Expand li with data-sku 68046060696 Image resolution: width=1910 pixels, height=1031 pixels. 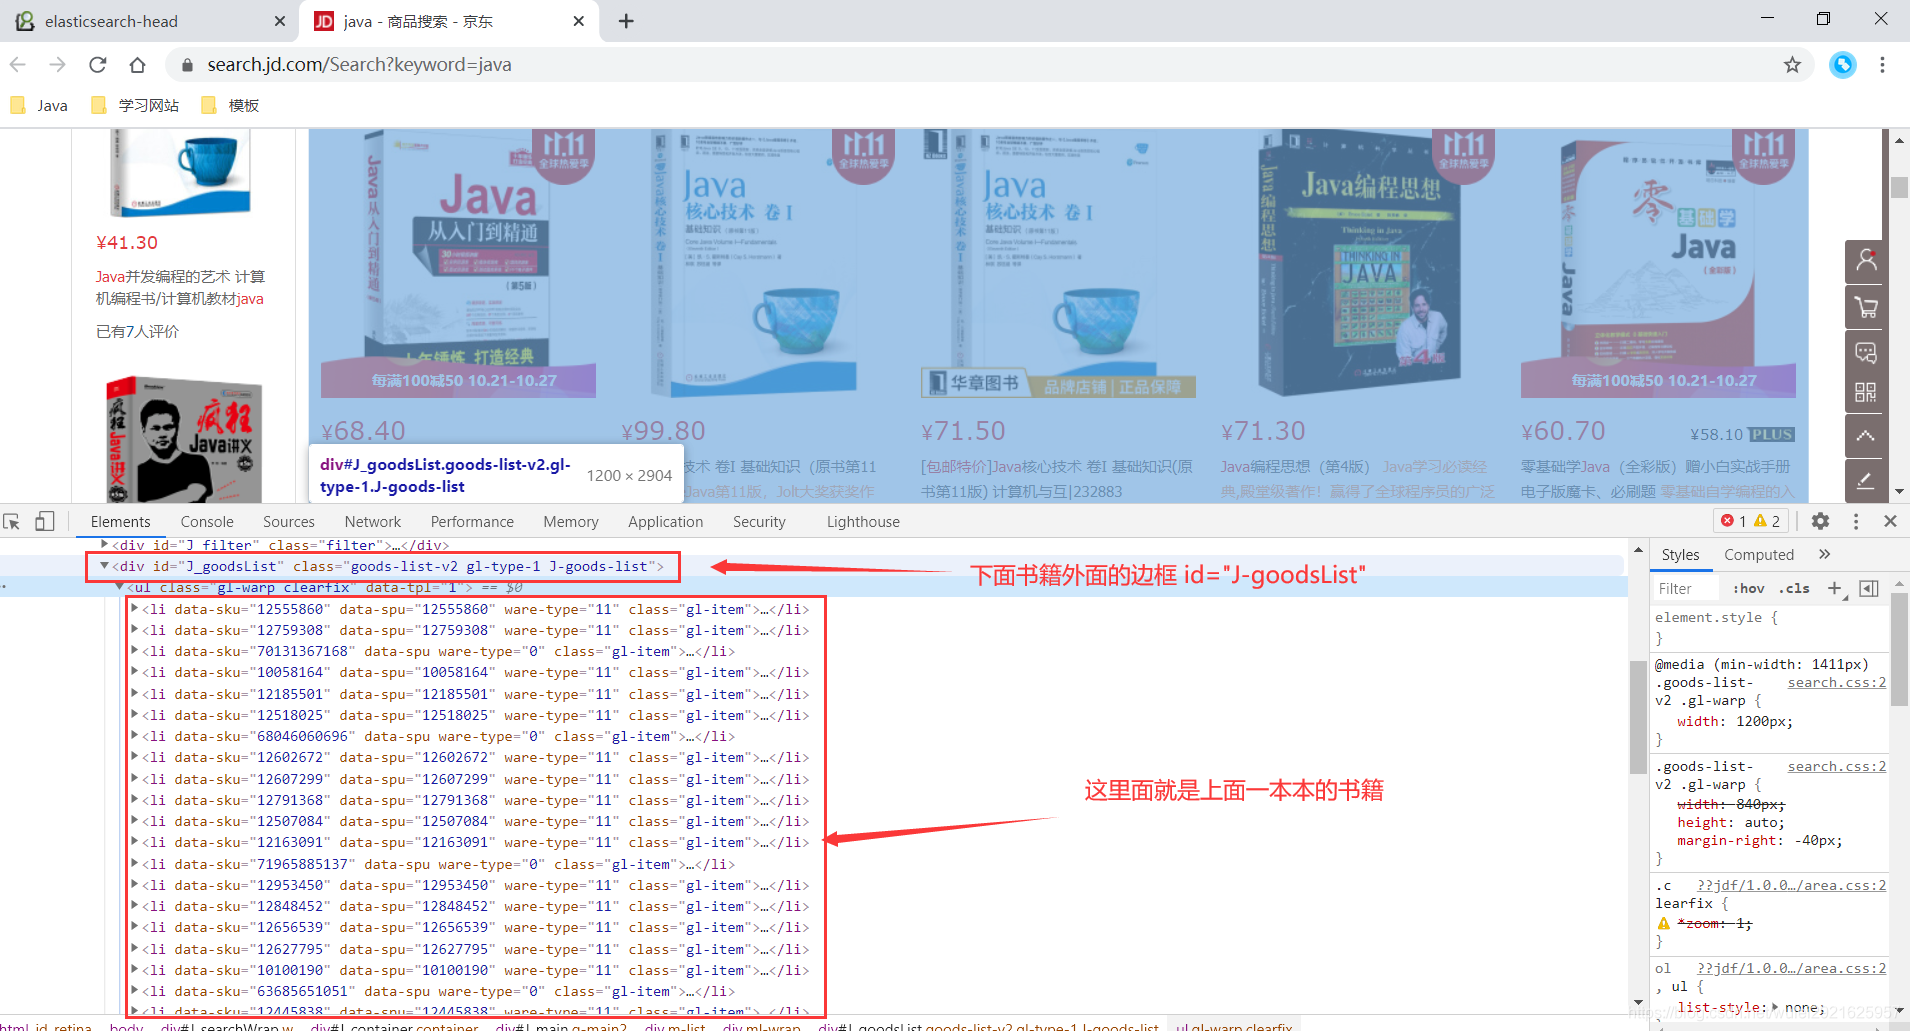click(134, 736)
